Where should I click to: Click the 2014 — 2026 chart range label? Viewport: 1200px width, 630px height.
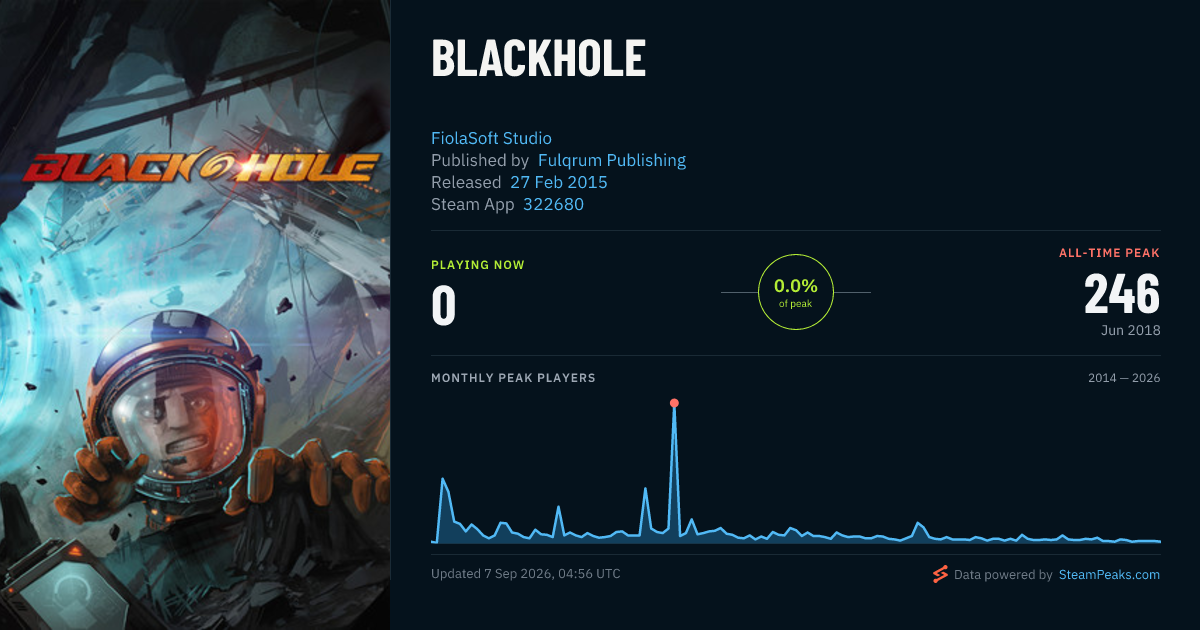(1124, 378)
